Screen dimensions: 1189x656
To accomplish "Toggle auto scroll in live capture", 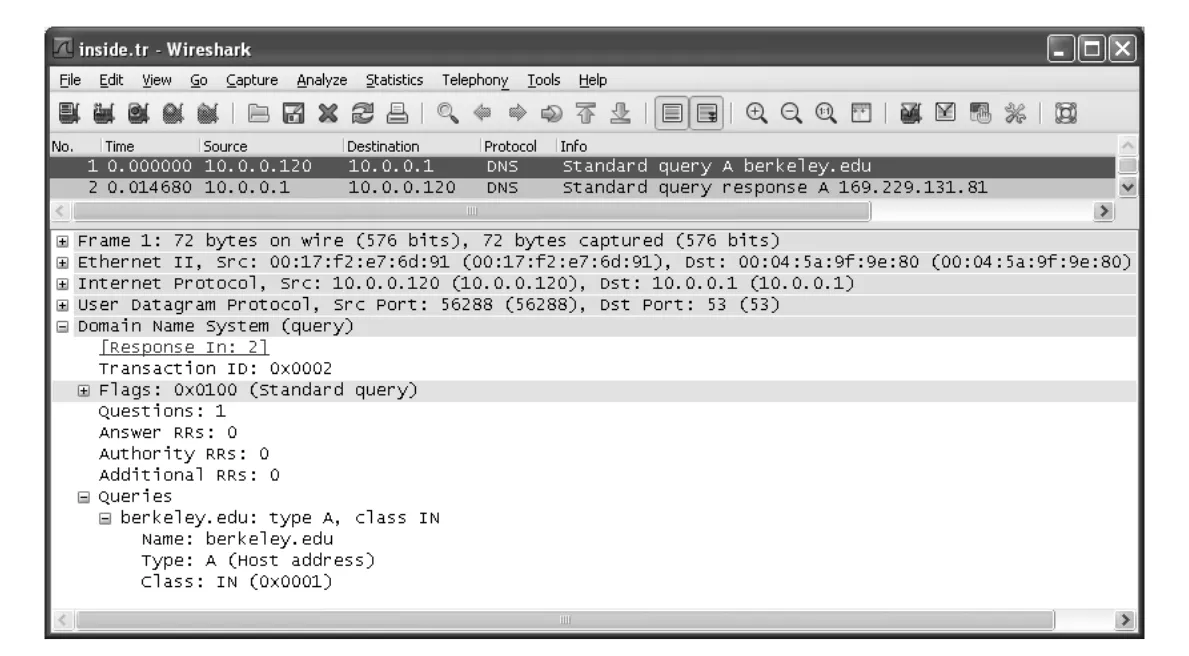I will (x=707, y=113).
